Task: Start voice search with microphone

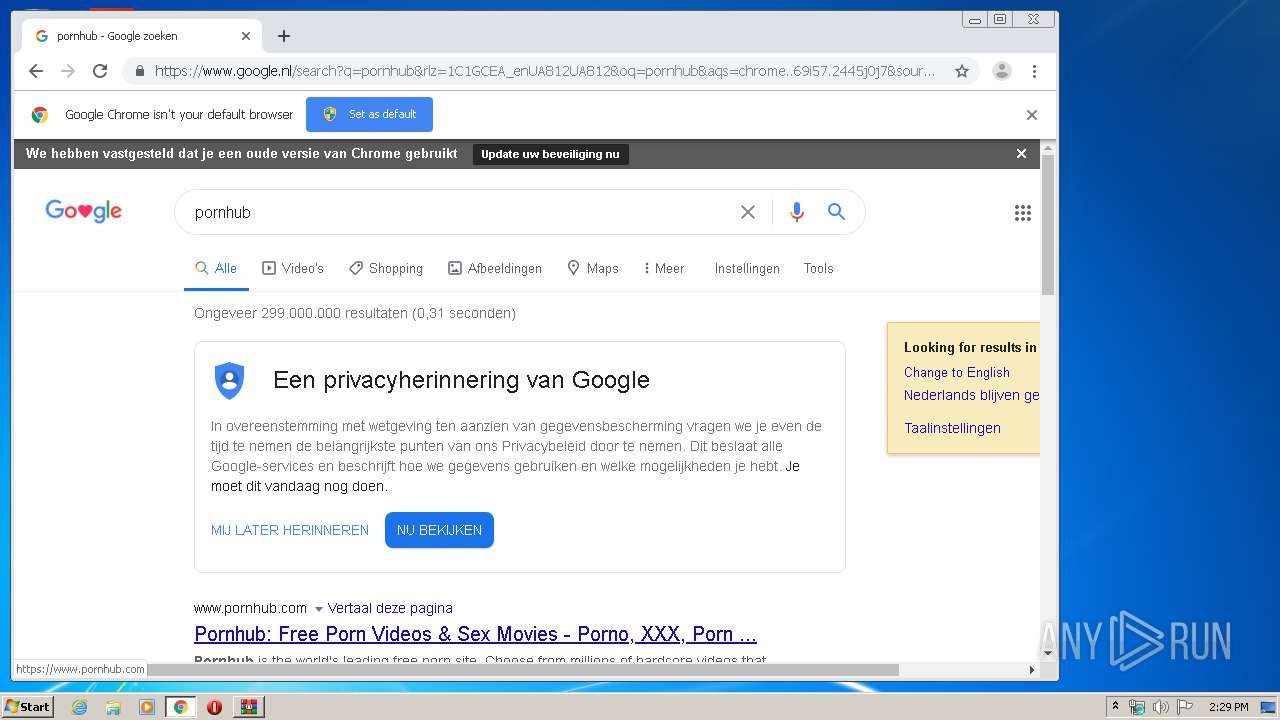Action: coord(797,212)
